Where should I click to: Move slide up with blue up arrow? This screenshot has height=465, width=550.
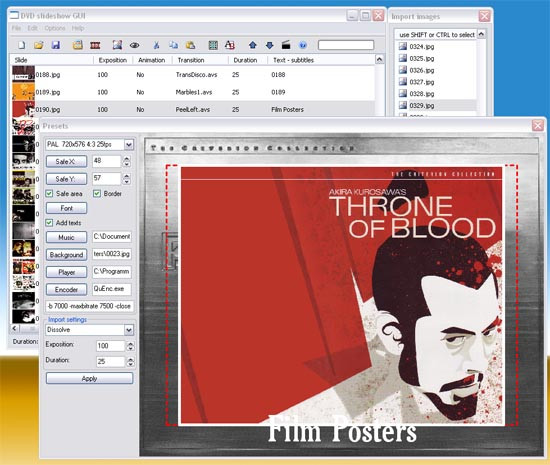click(252, 45)
